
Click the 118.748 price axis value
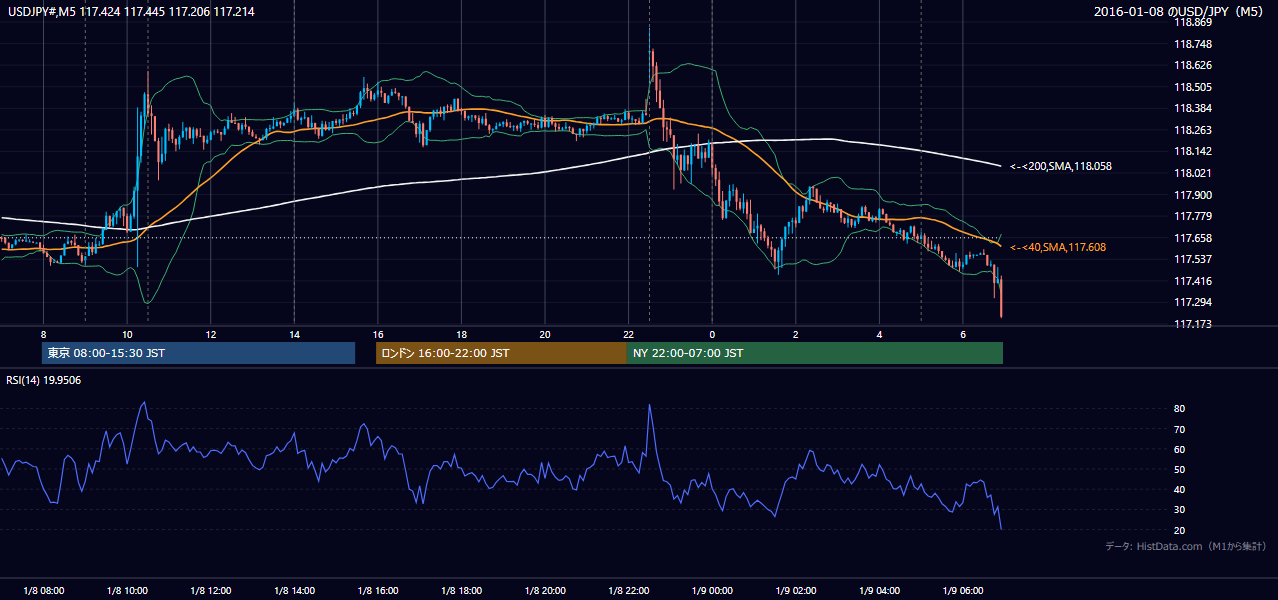click(x=1193, y=44)
